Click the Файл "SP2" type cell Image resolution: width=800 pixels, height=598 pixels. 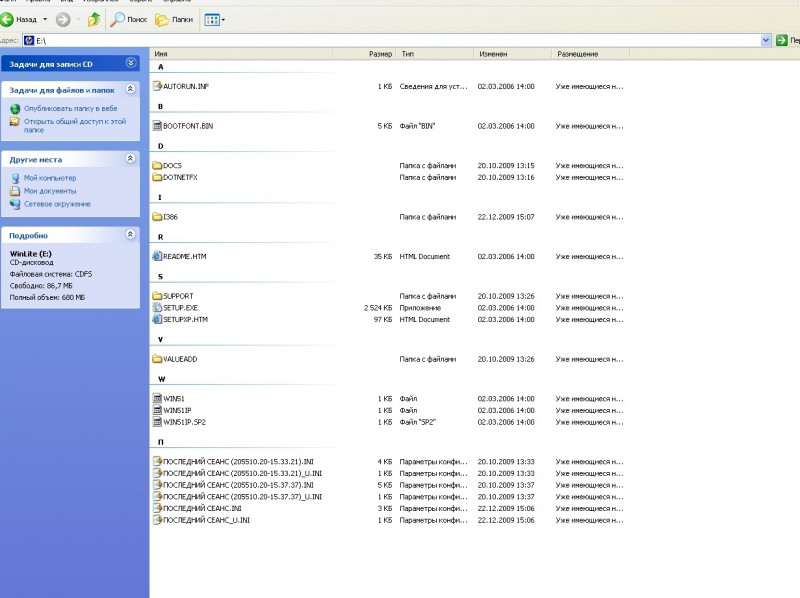(x=417, y=422)
